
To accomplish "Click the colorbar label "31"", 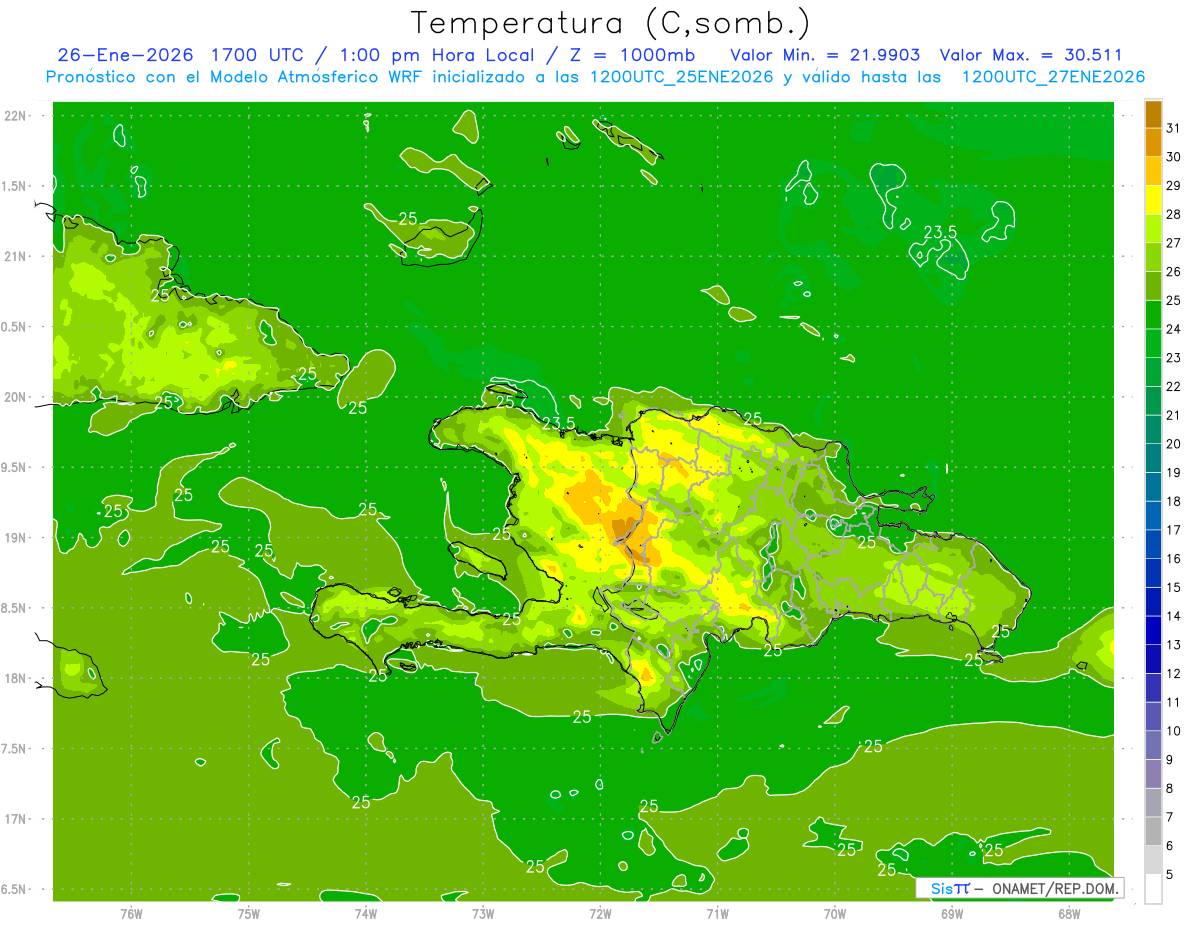I will (x=1174, y=128).
